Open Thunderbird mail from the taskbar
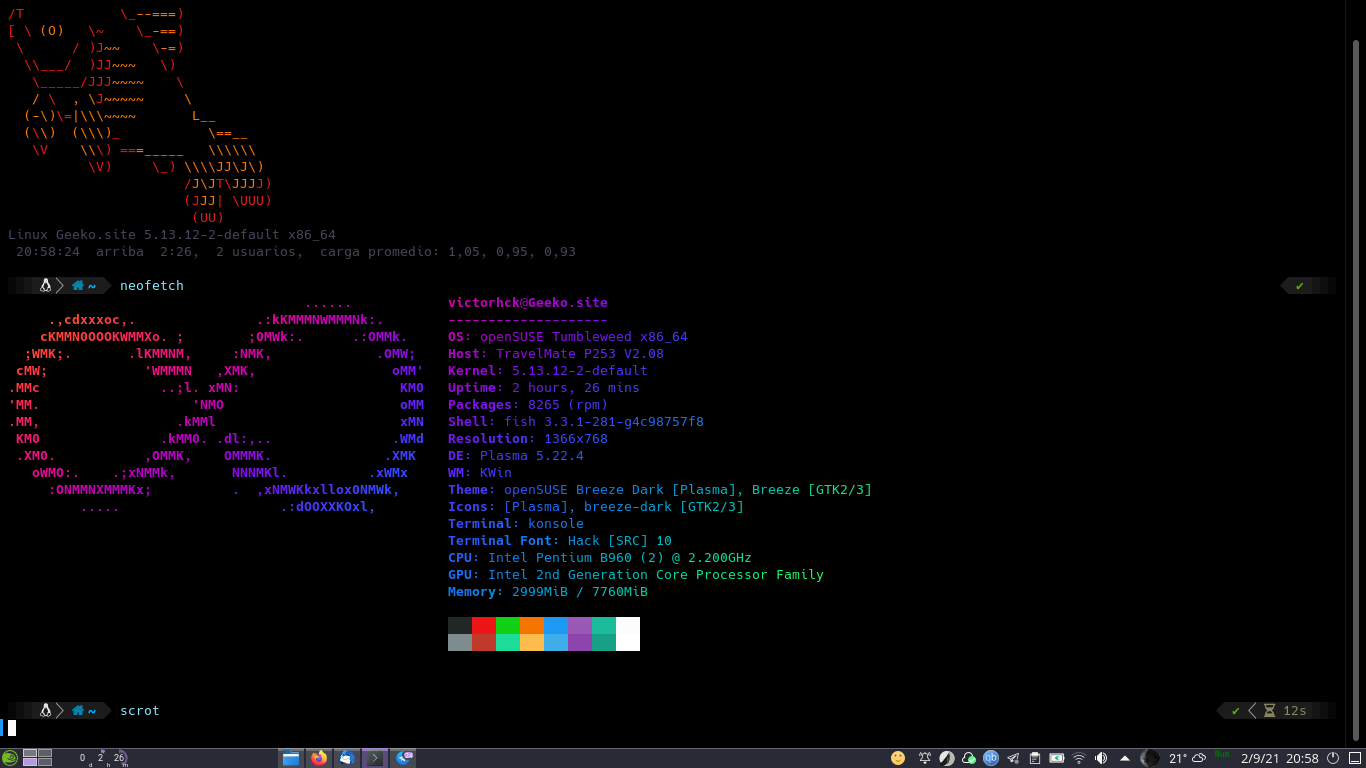This screenshot has width=1366, height=768. 347,758
